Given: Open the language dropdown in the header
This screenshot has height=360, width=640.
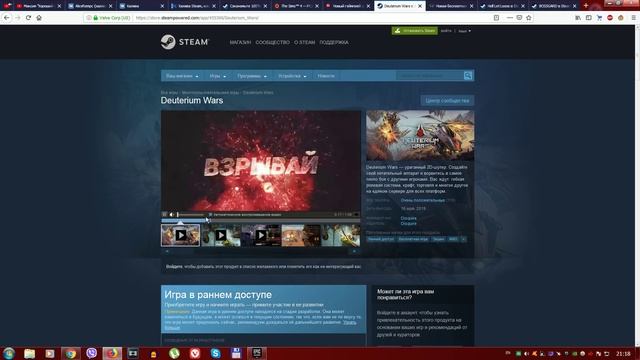Looking at the screenshot, I should 464,31.
